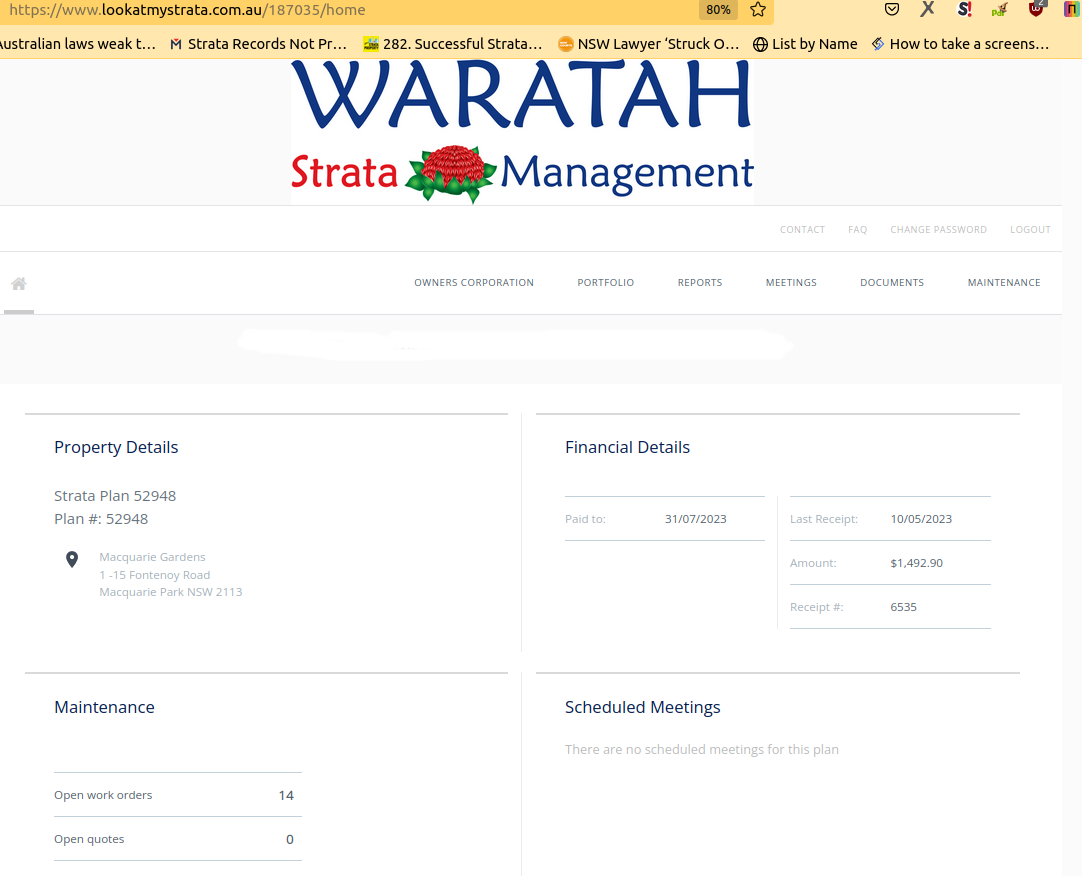1082x876 pixels.
Task: Click the Scheduled Meetings heading
Action: 642,707
